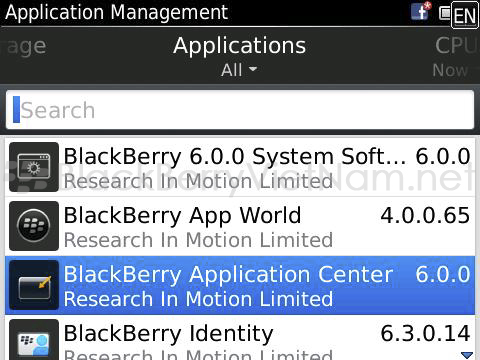Open the All filter dropdown
Screen dimensions: 480x360
tap(239, 70)
